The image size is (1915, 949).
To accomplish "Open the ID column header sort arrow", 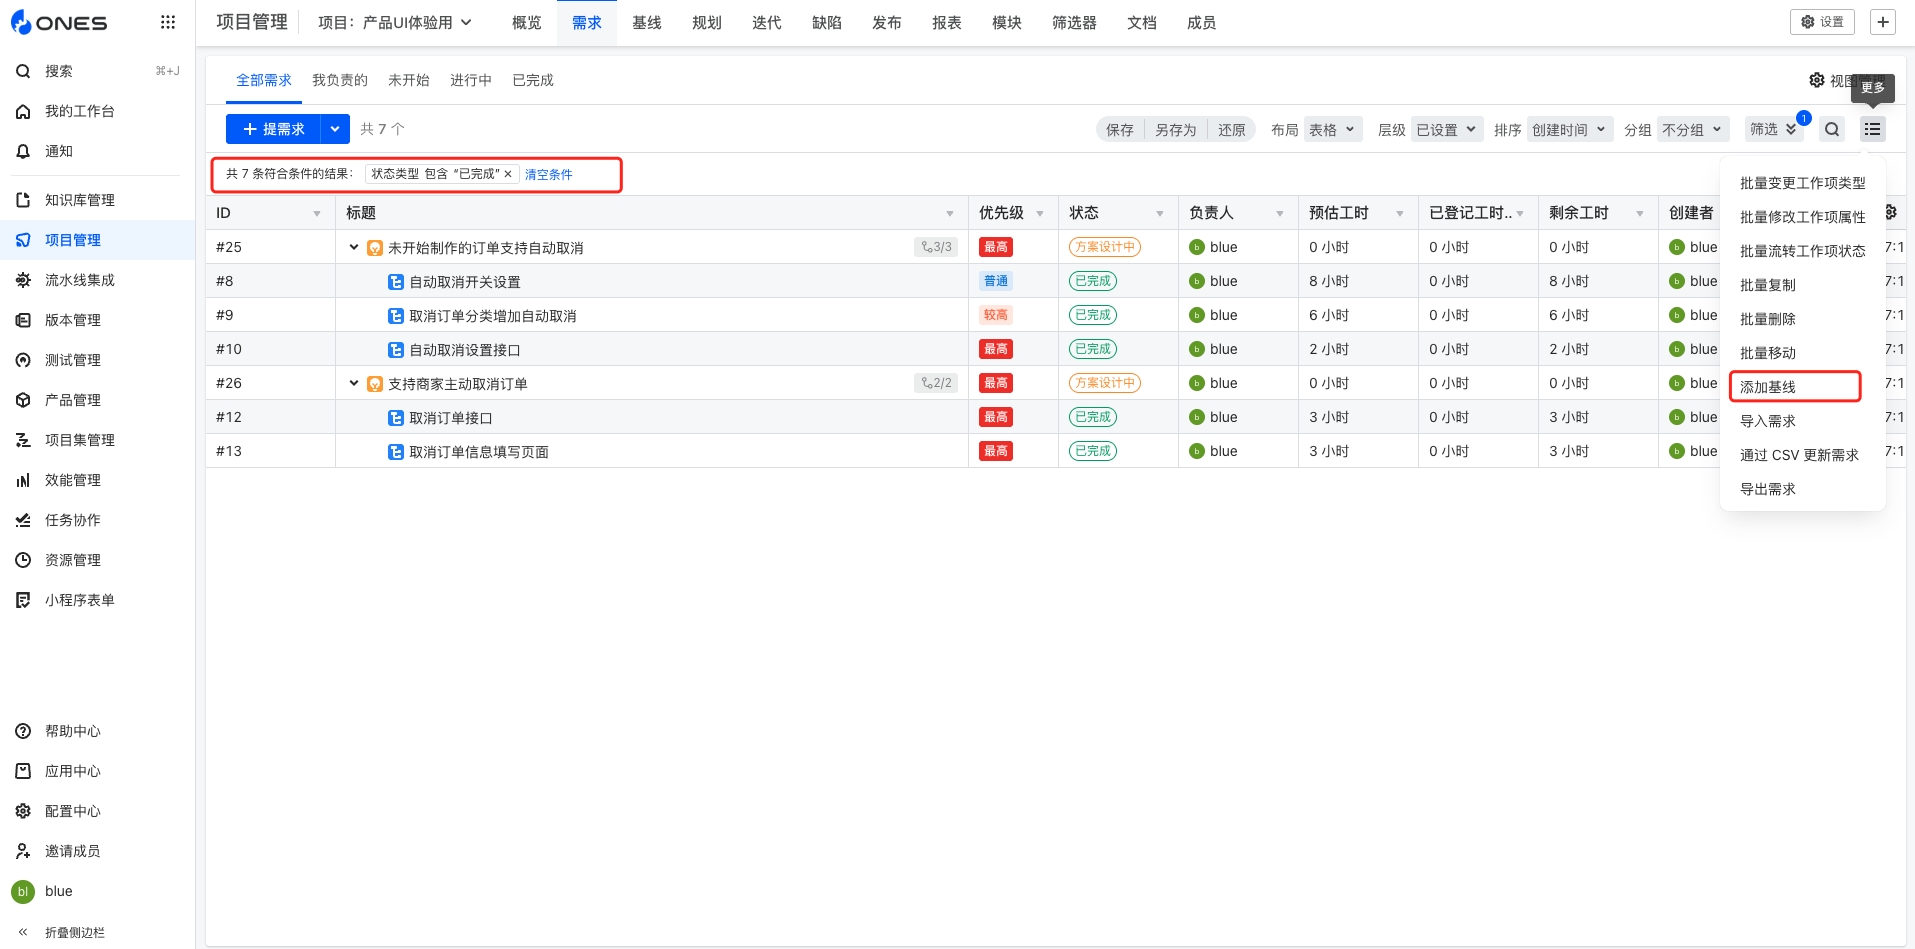I will pos(317,214).
